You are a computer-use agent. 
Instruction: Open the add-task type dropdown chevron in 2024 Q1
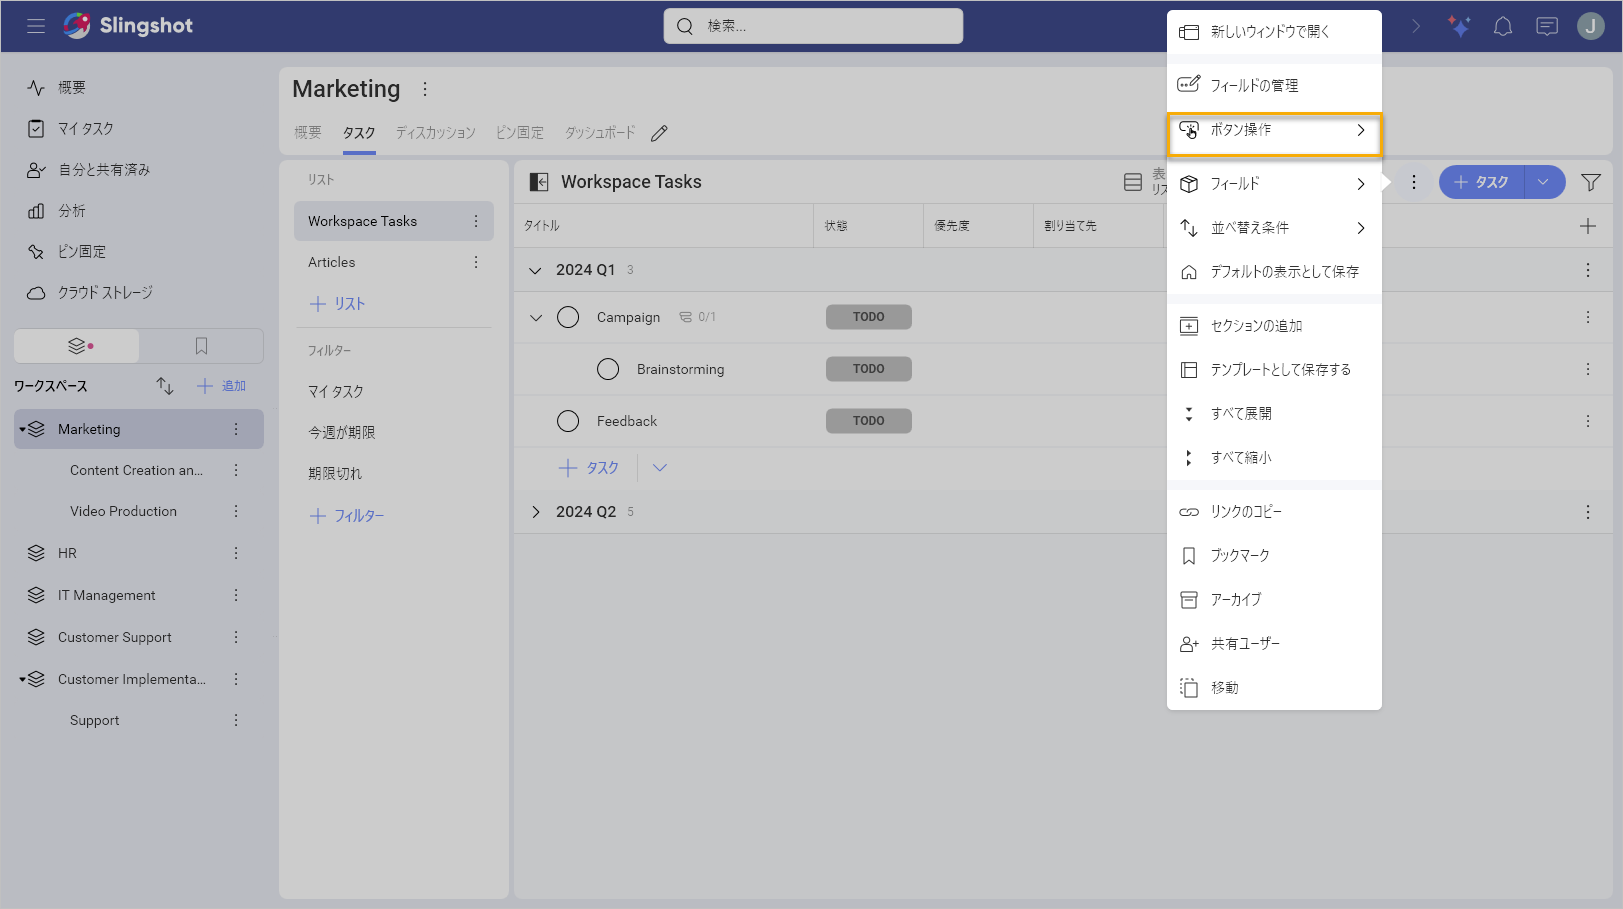click(660, 467)
